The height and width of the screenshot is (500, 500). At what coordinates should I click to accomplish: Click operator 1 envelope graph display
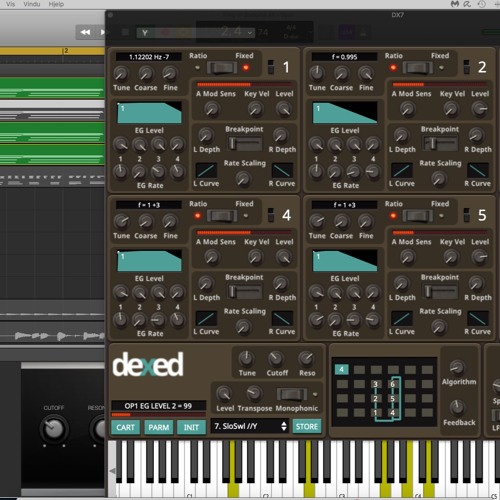click(x=149, y=113)
